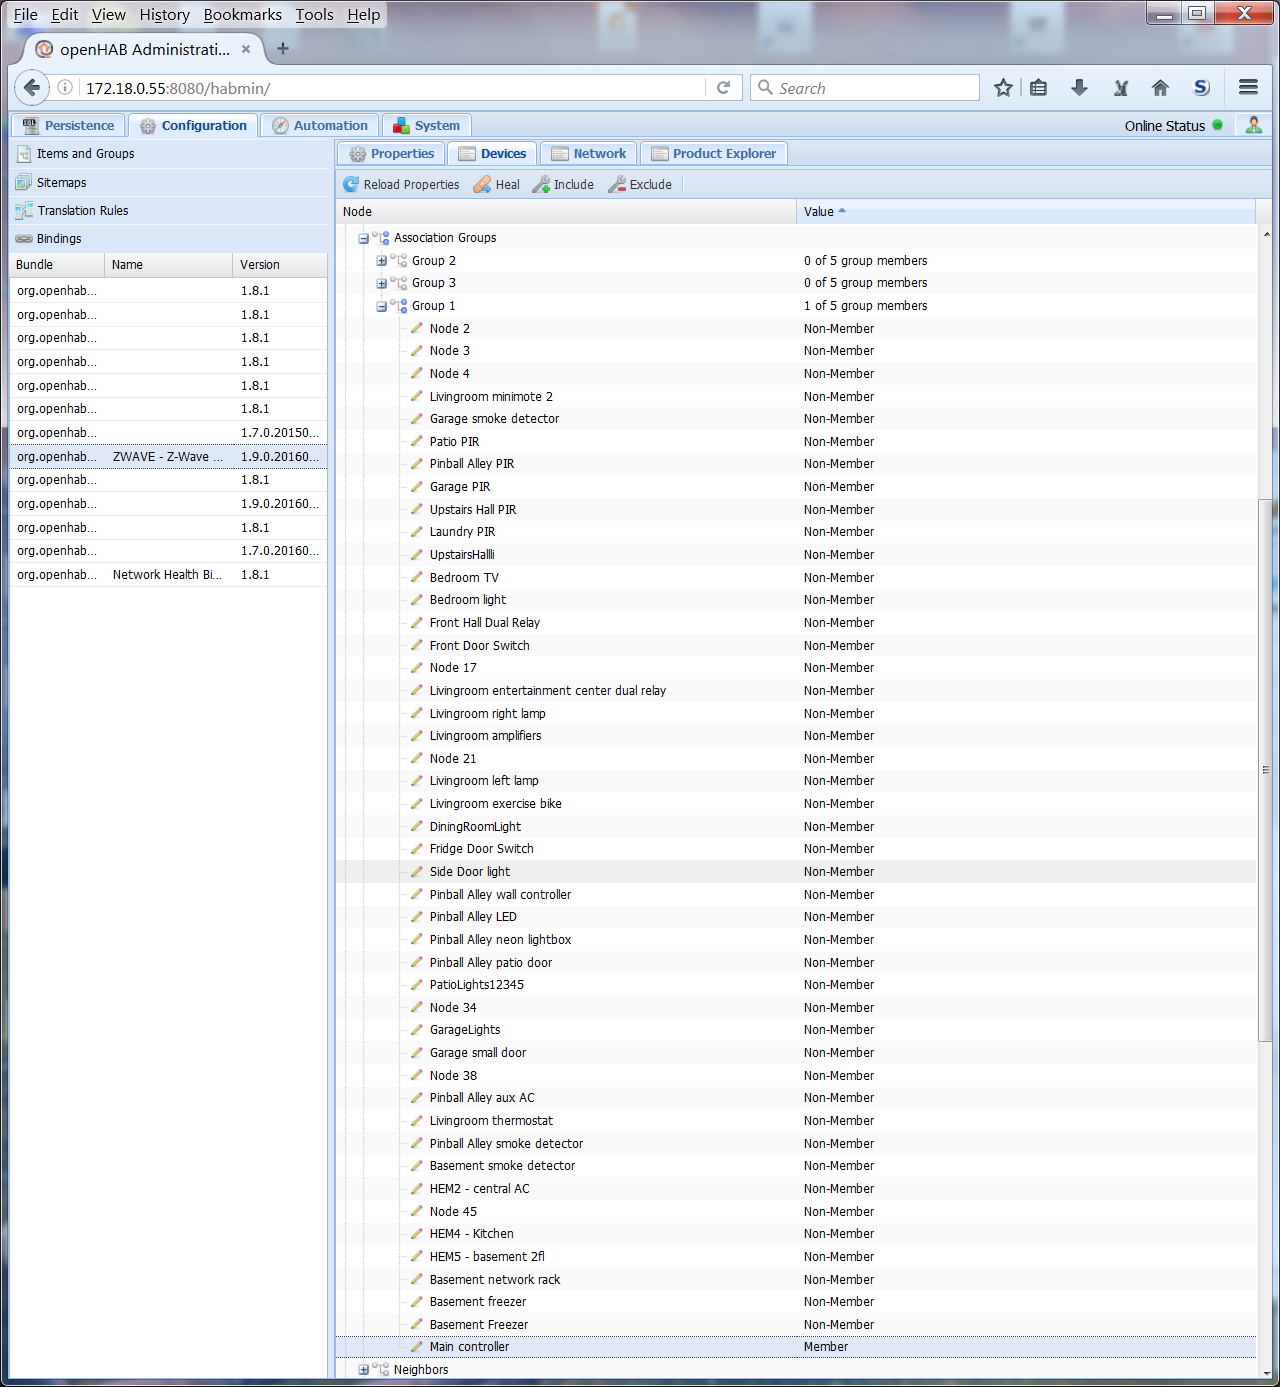Click the Reload Properties button

(x=401, y=184)
